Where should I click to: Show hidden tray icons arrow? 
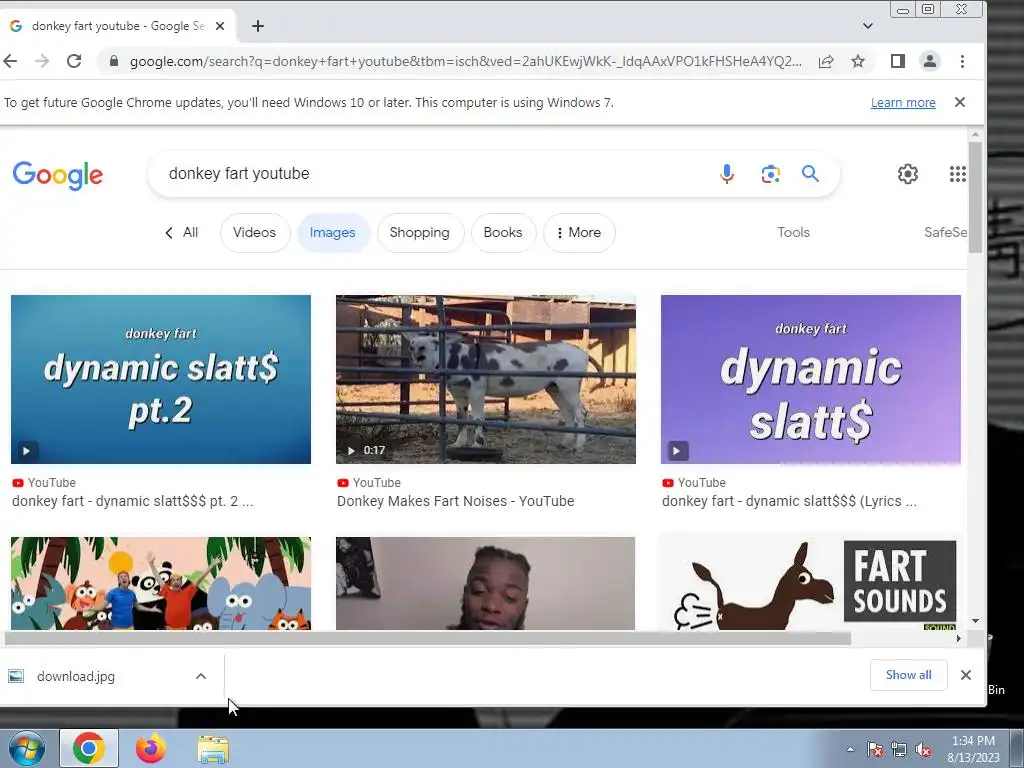850,749
